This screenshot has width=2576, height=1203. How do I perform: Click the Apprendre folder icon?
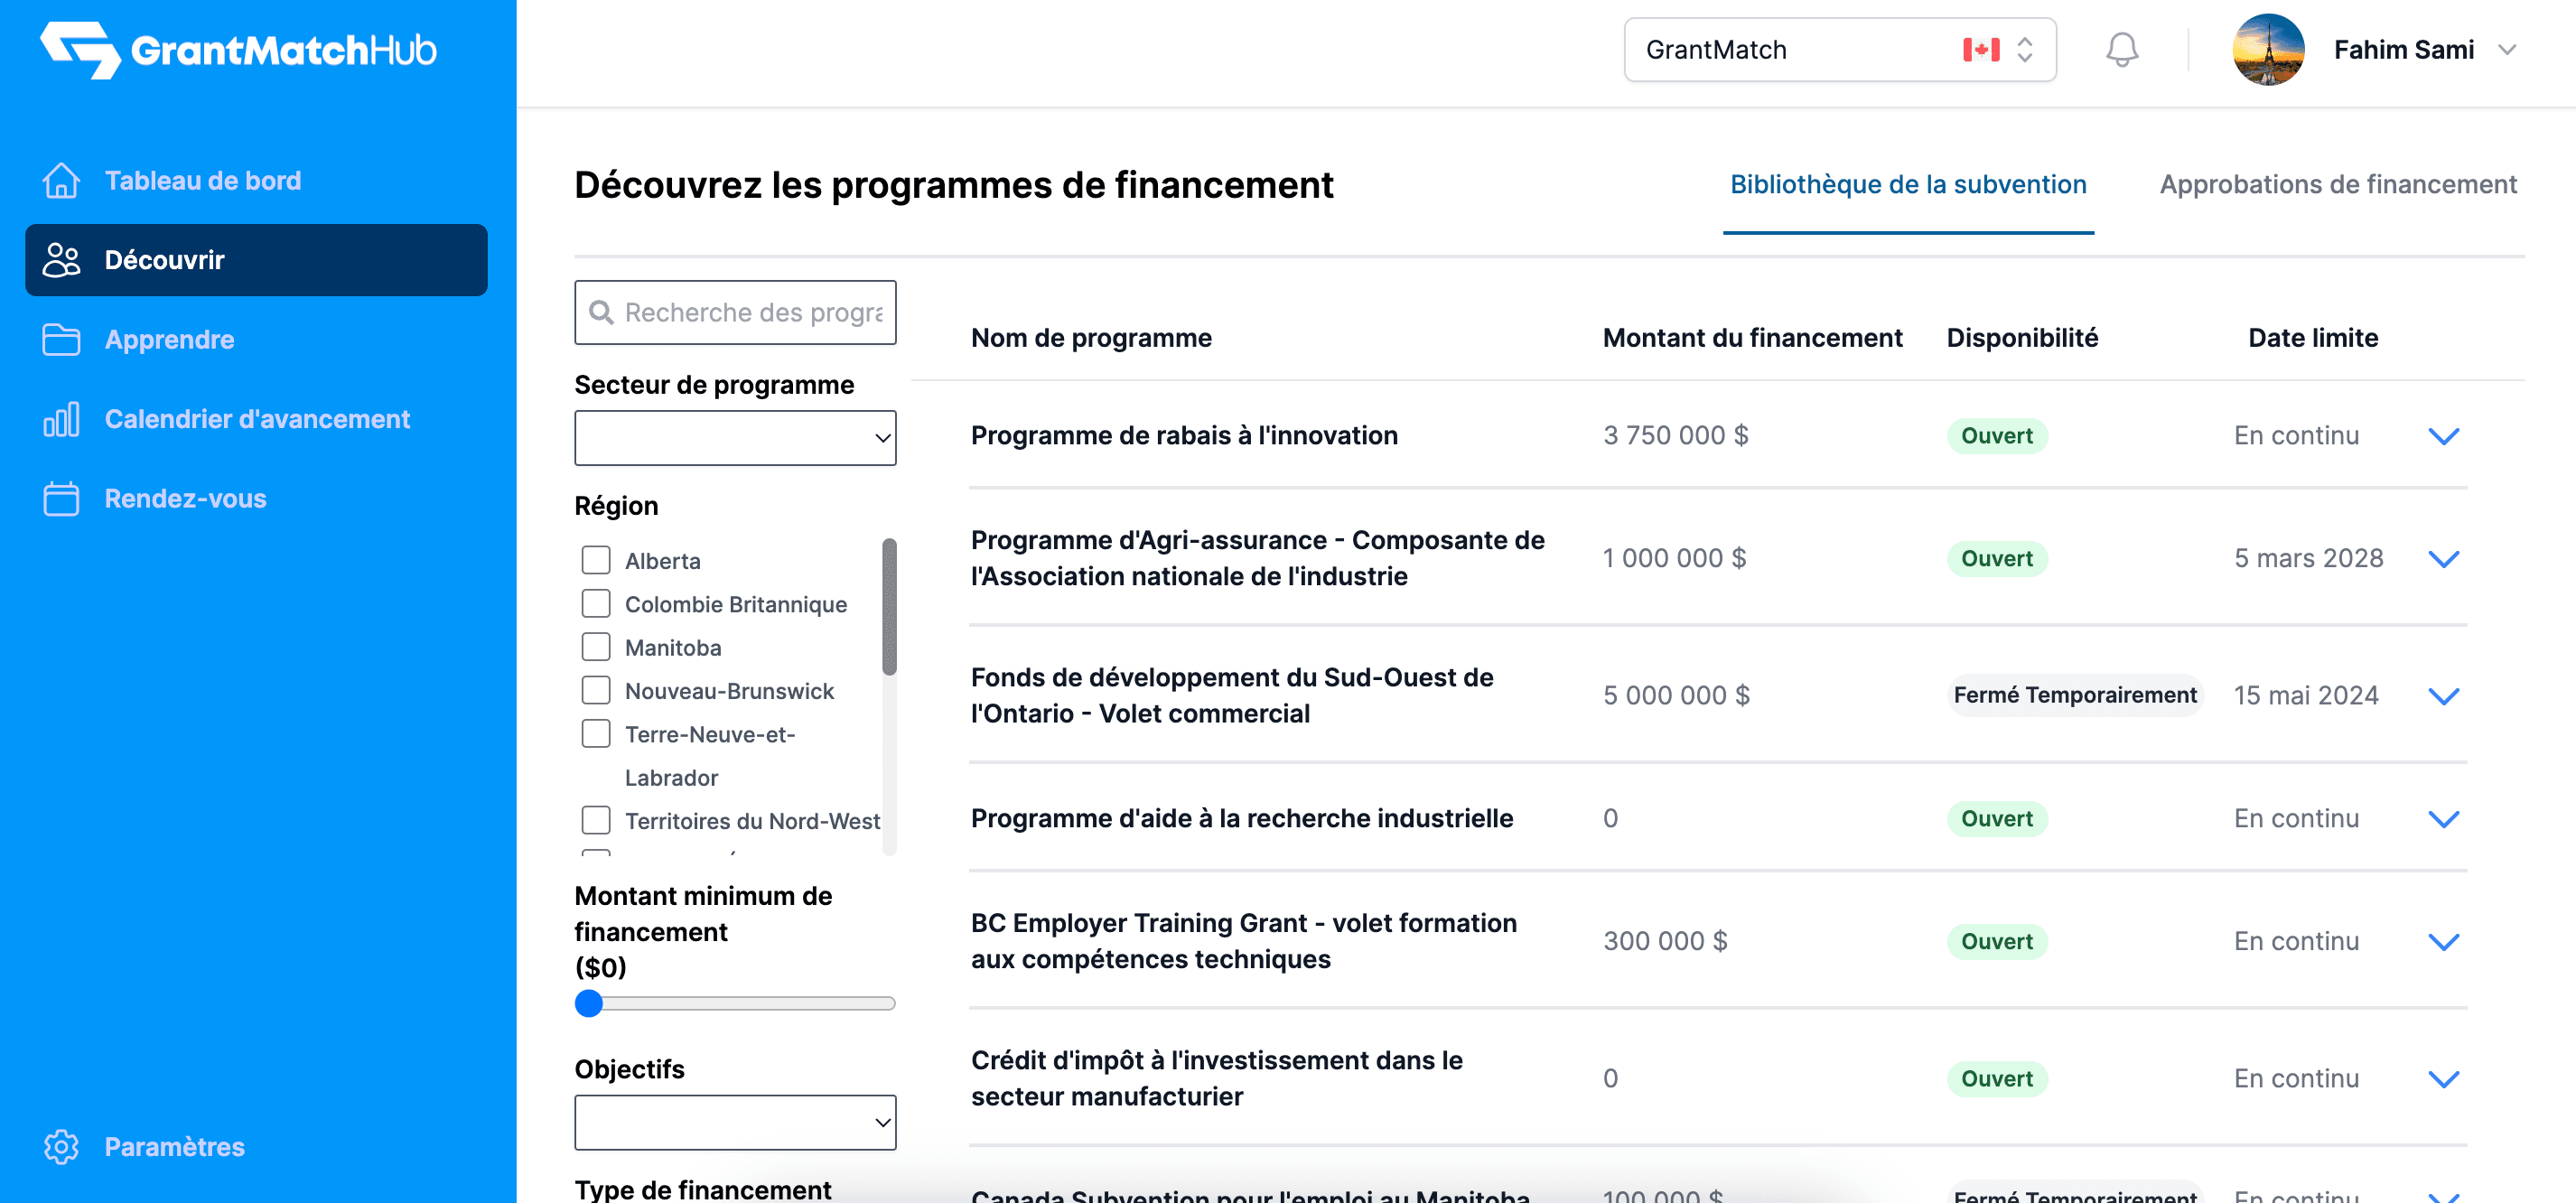point(61,340)
